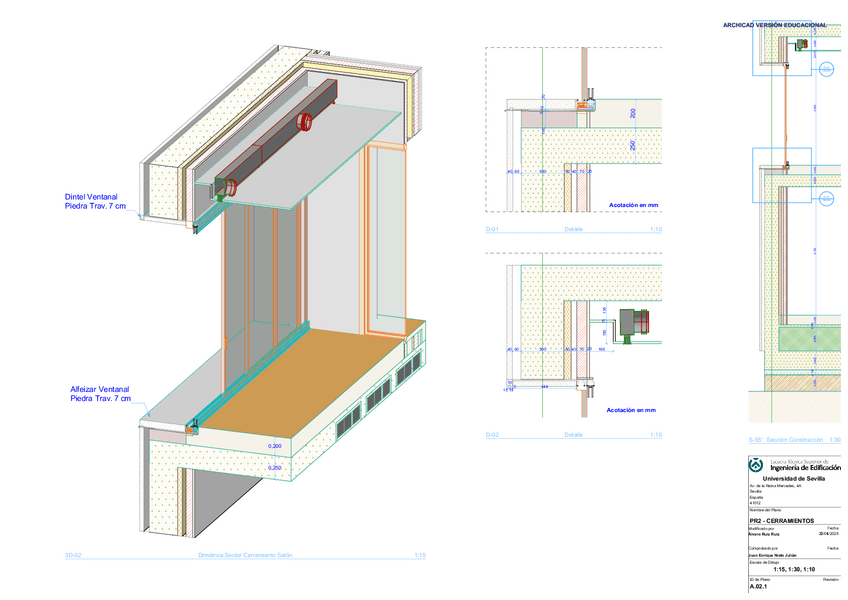This screenshot has width=848, height=600.
Task: Click the 0,250 dimension on axonometric slab
Action: 274,467
